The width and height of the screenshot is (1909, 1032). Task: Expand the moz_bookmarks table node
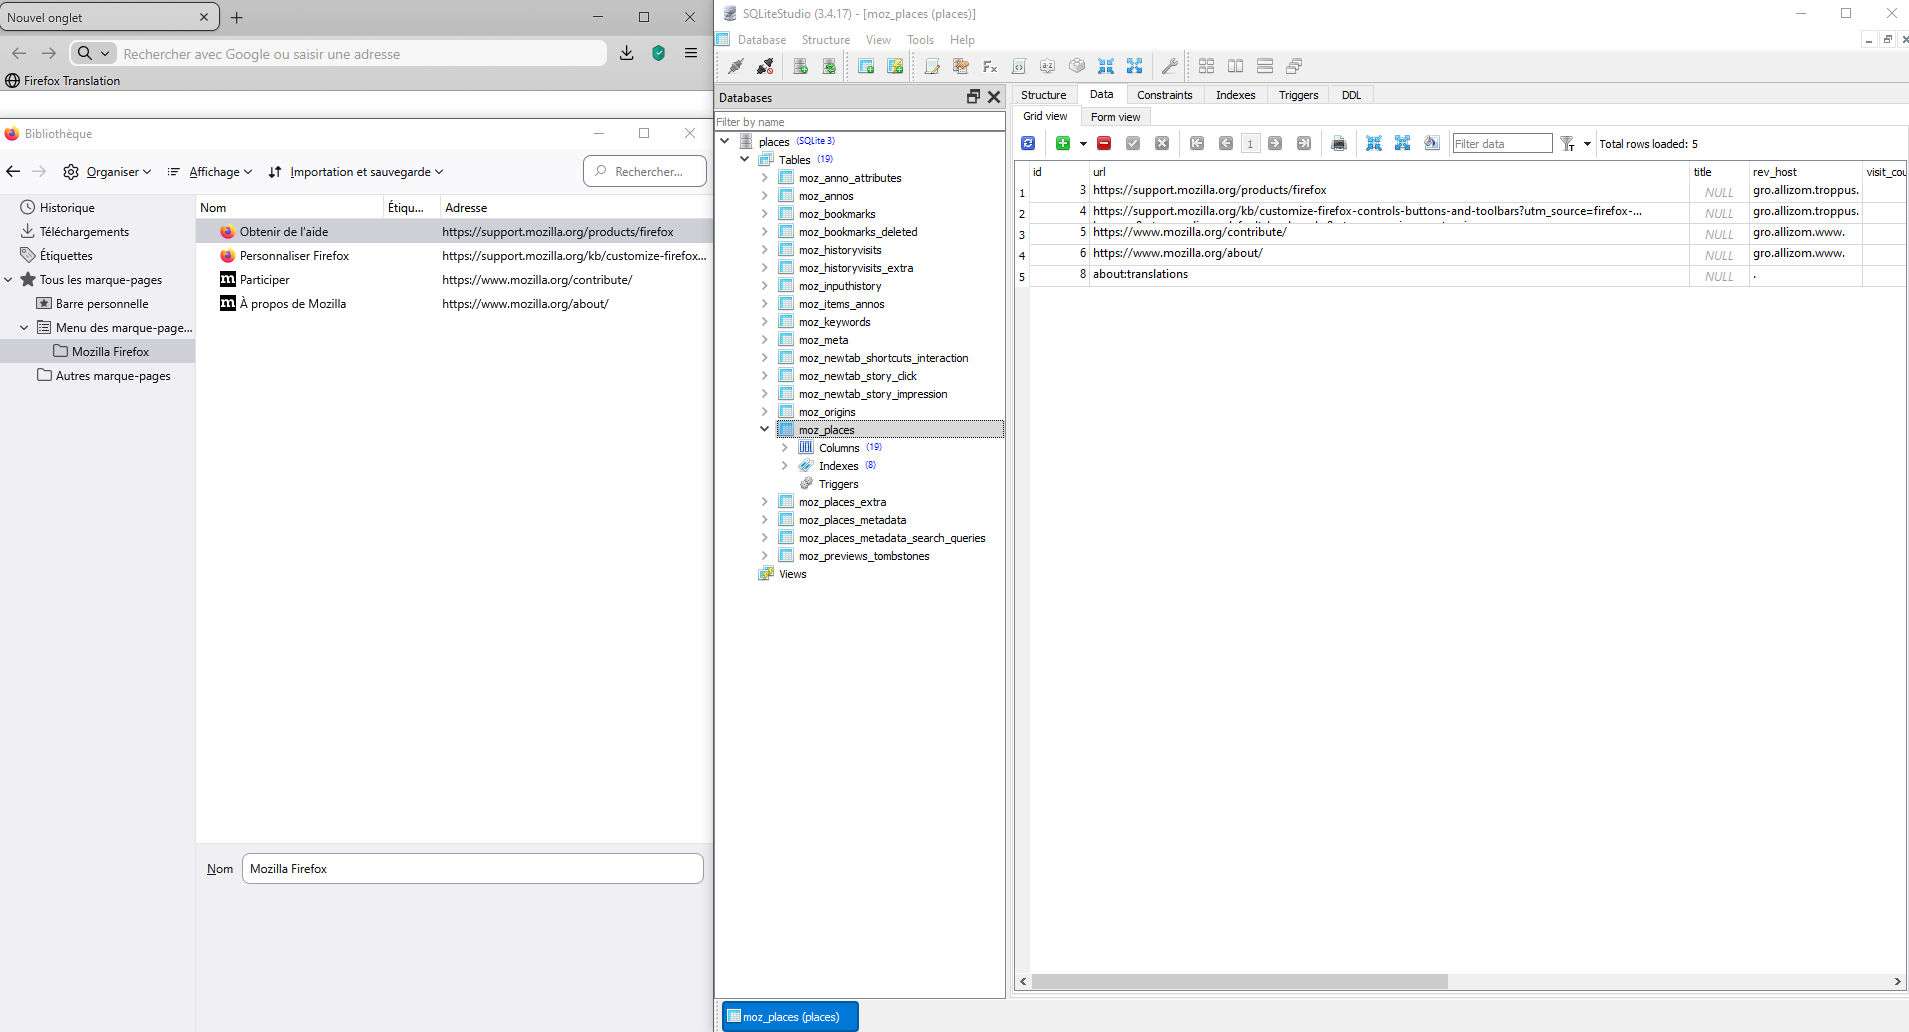click(765, 214)
